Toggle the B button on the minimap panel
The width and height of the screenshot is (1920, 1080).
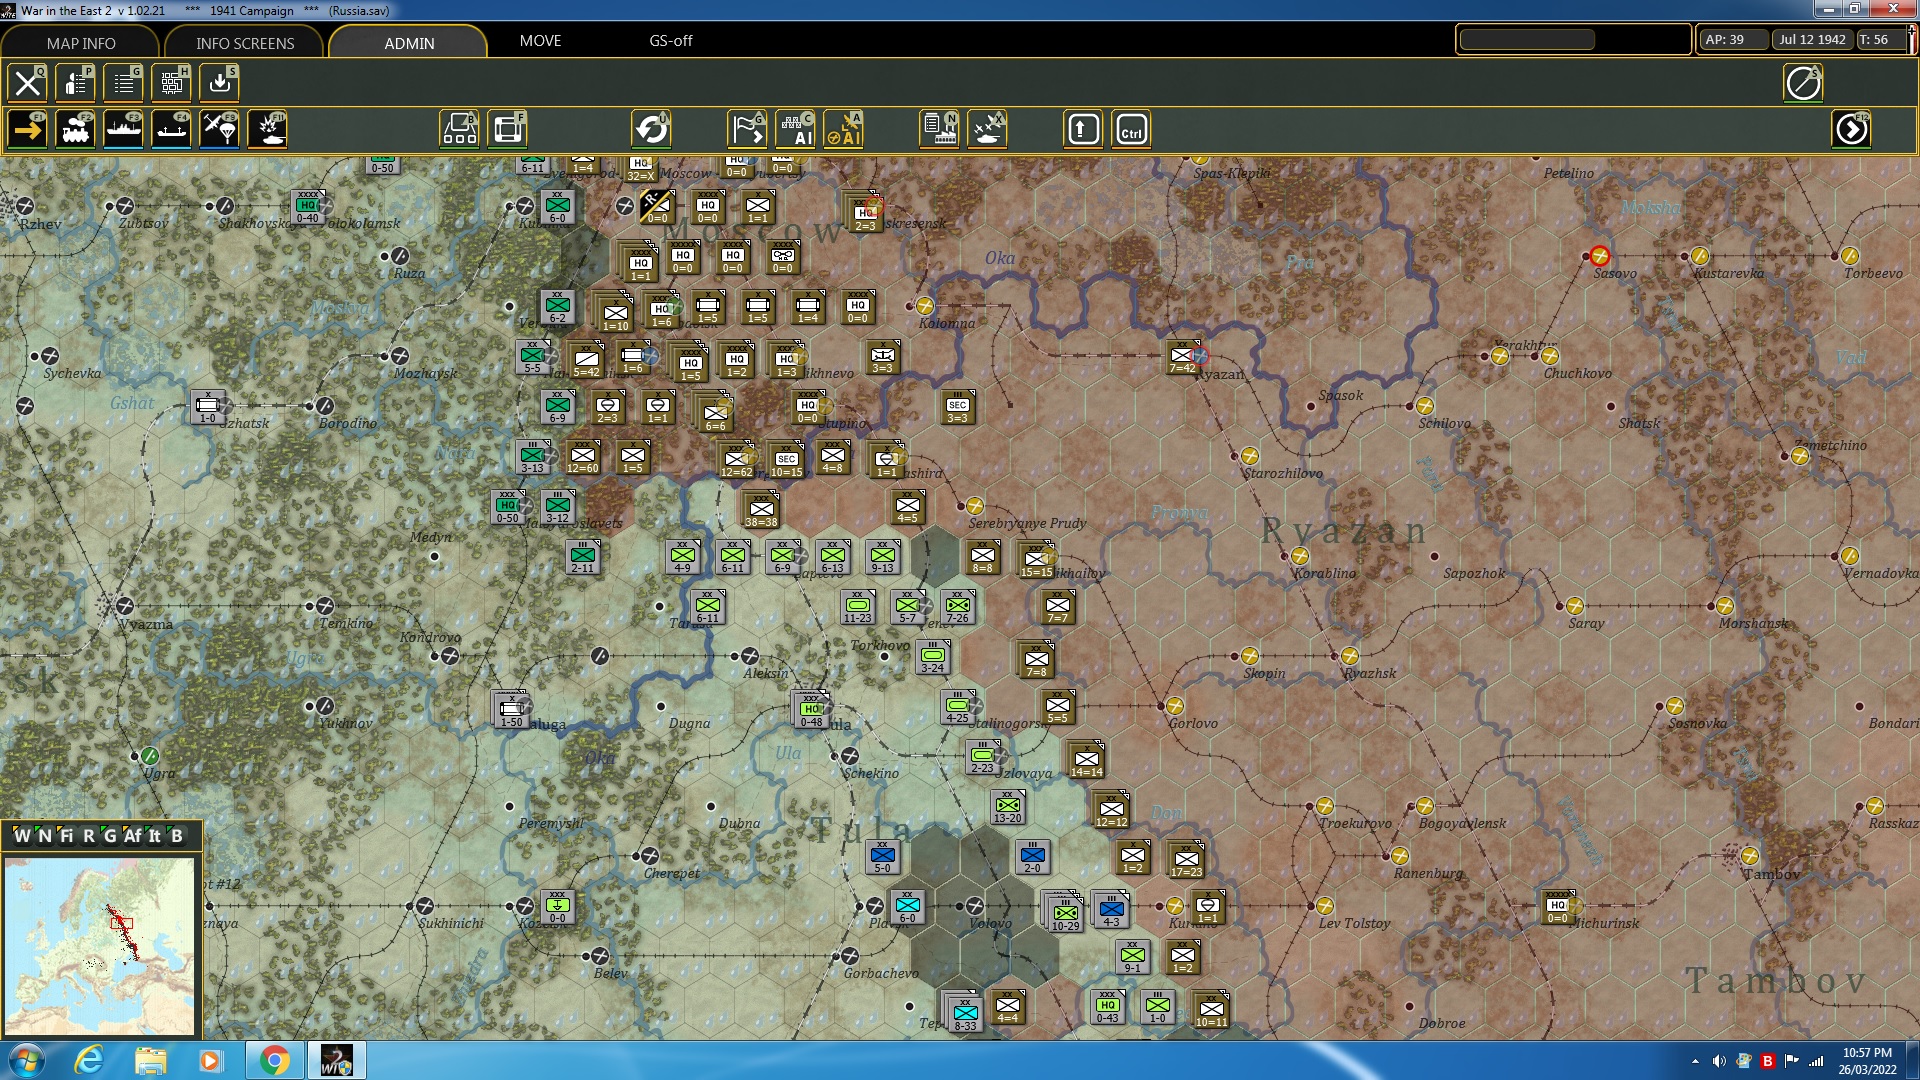click(177, 836)
